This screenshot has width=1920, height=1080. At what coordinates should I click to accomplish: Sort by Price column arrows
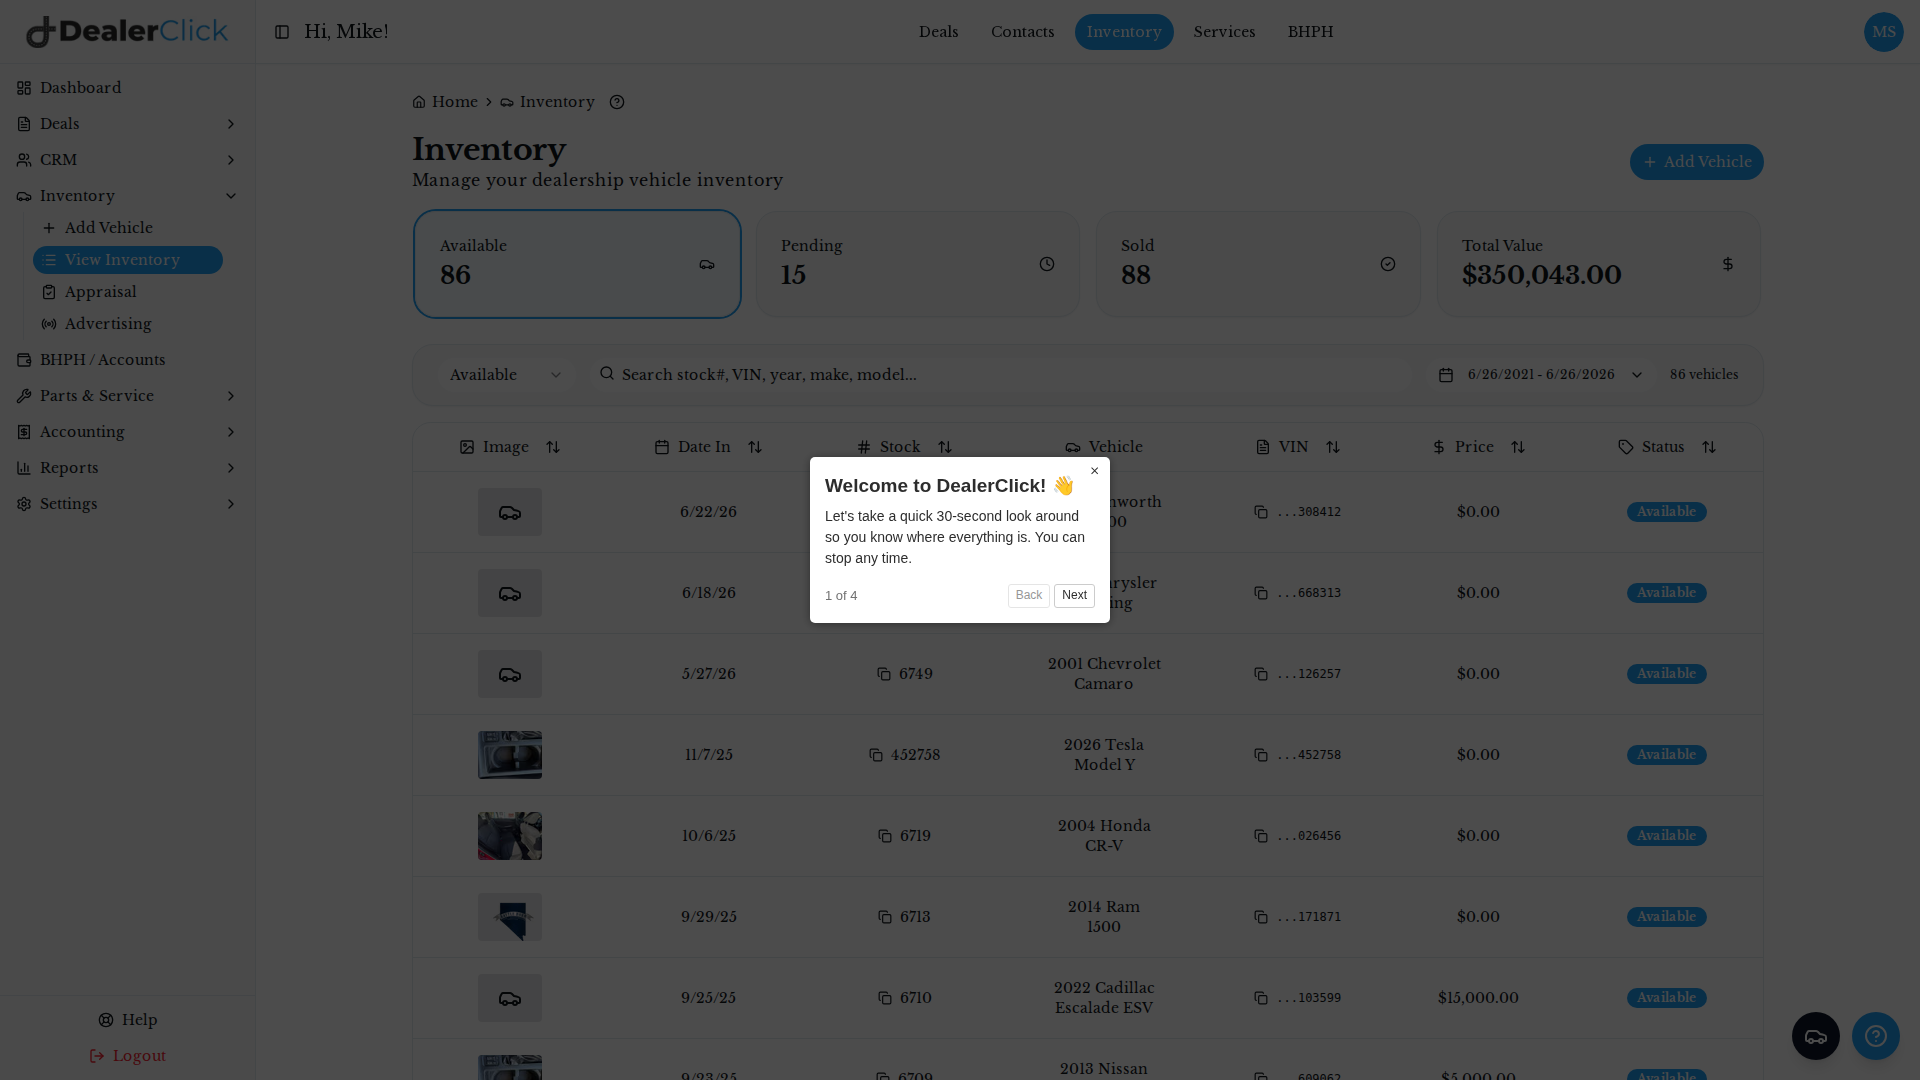[x=1518, y=447]
